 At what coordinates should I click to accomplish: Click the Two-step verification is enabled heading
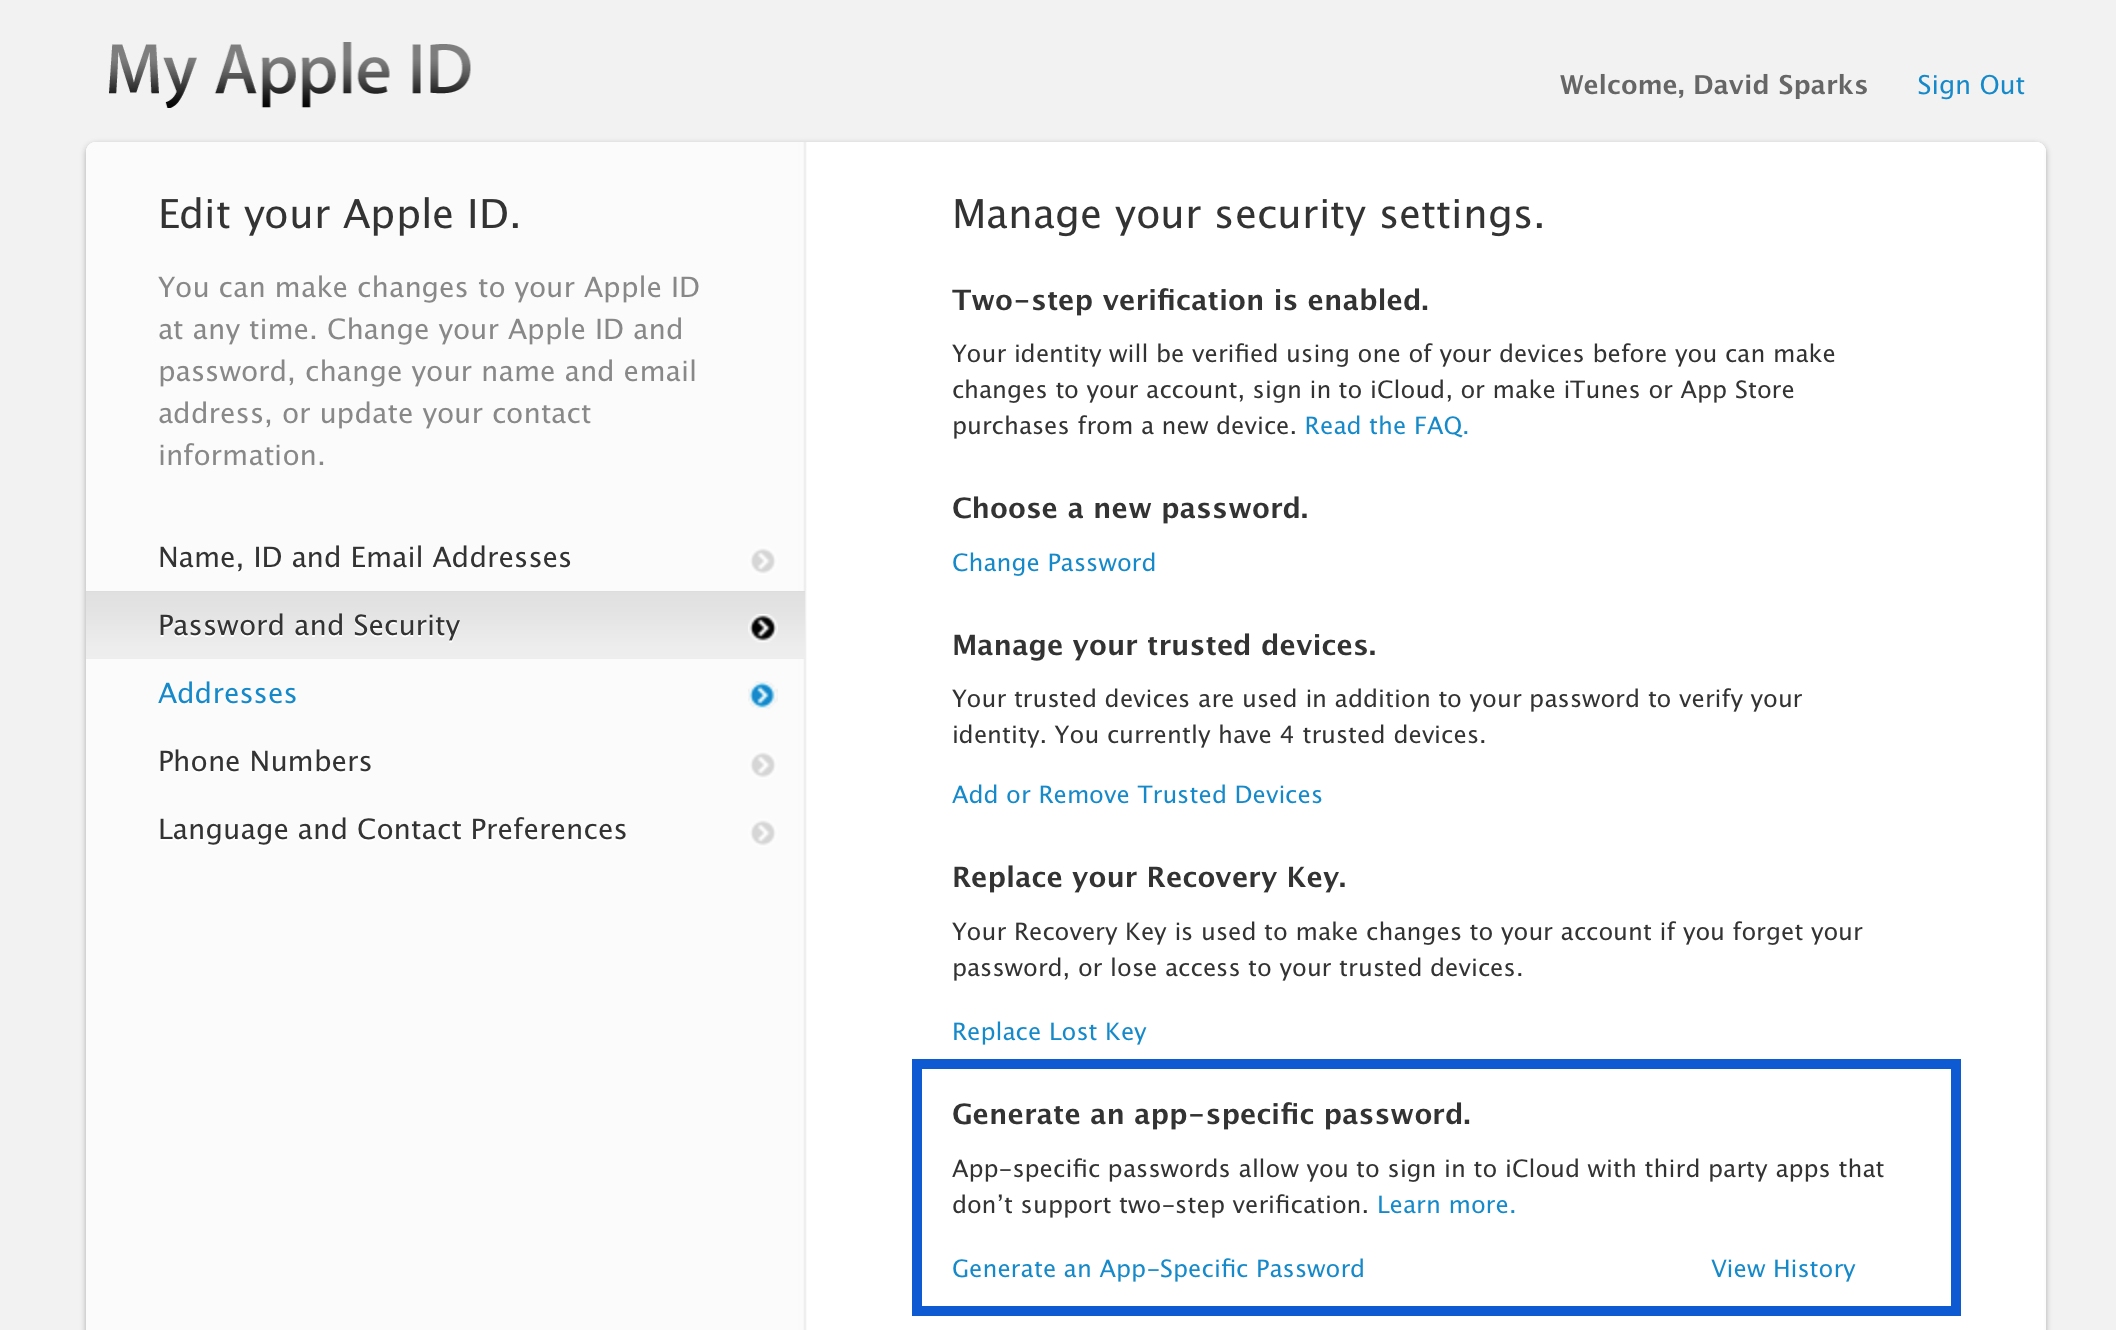[x=1190, y=300]
